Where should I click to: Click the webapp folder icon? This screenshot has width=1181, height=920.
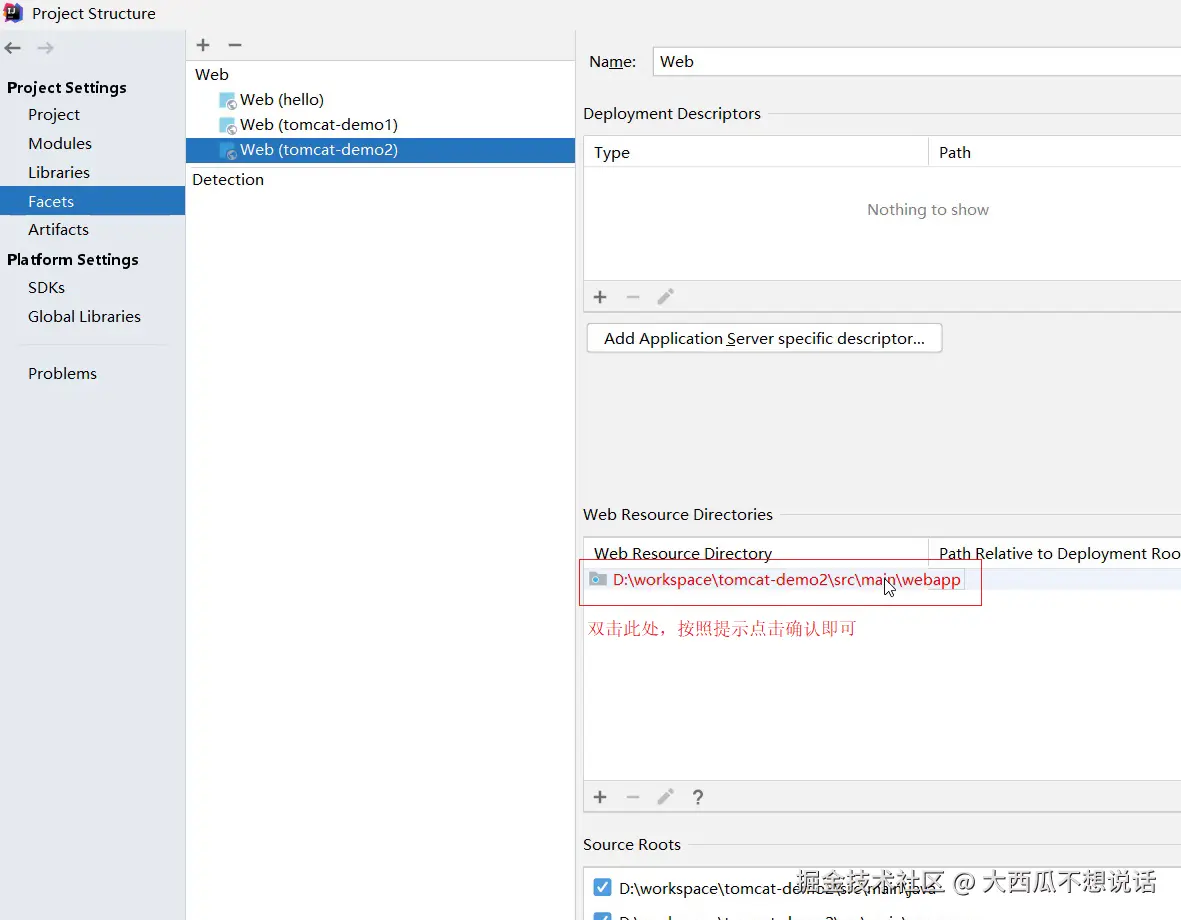[x=598, y=579]
